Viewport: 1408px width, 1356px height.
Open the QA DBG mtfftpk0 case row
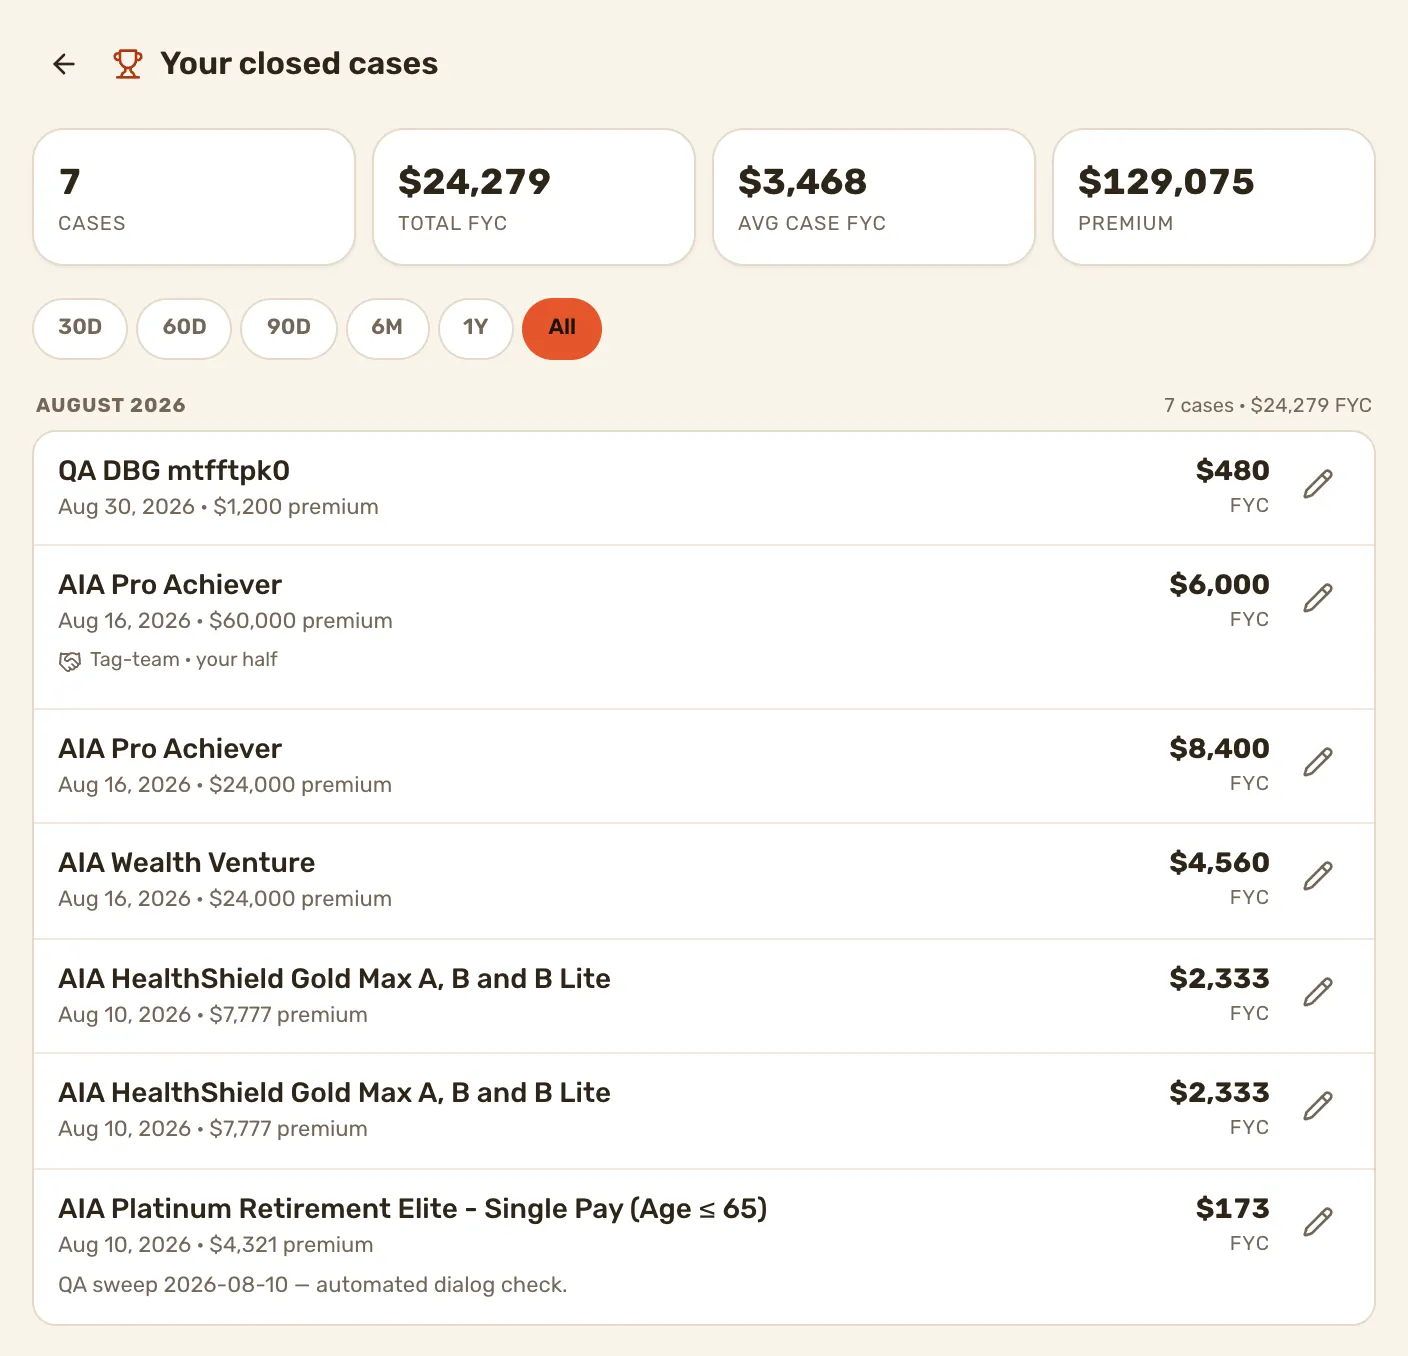coord(704,488)
